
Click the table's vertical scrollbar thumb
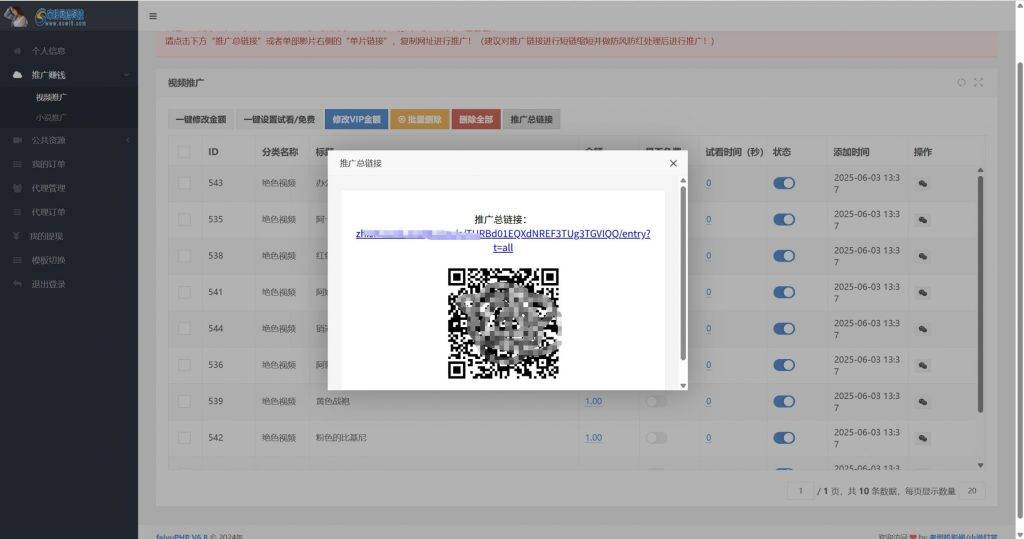pos(980,294)
